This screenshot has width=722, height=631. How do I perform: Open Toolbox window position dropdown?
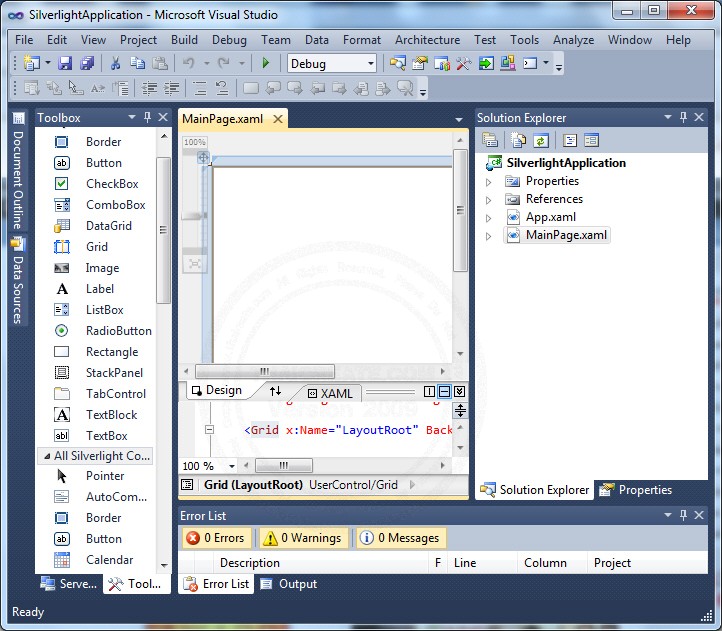pos(132,117)
